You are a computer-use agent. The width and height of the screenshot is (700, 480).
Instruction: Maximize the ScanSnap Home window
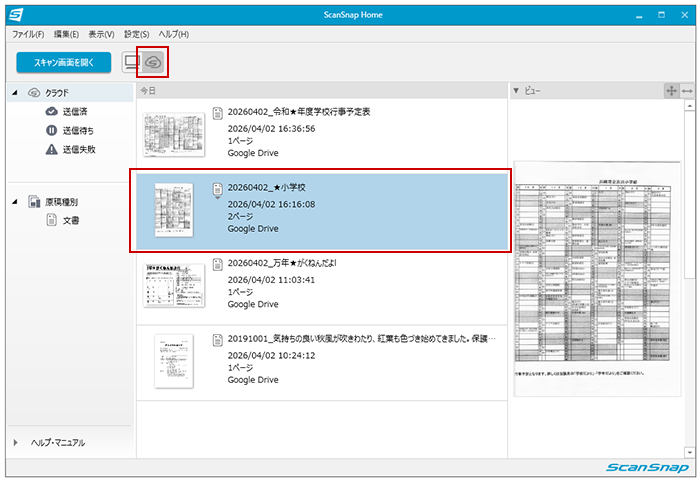tap(662, 15)
